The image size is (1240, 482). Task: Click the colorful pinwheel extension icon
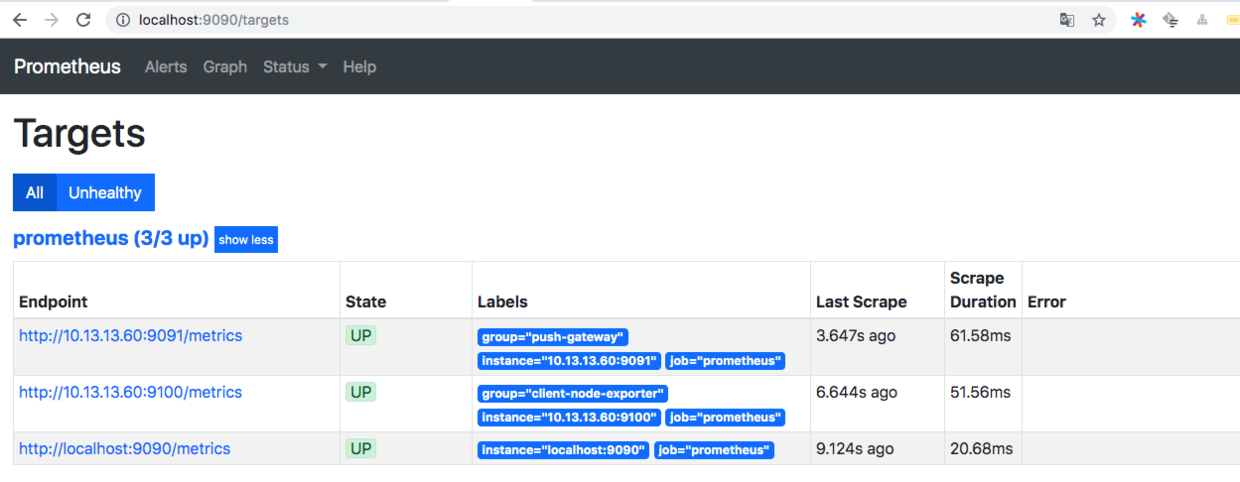click(1138, 19)
